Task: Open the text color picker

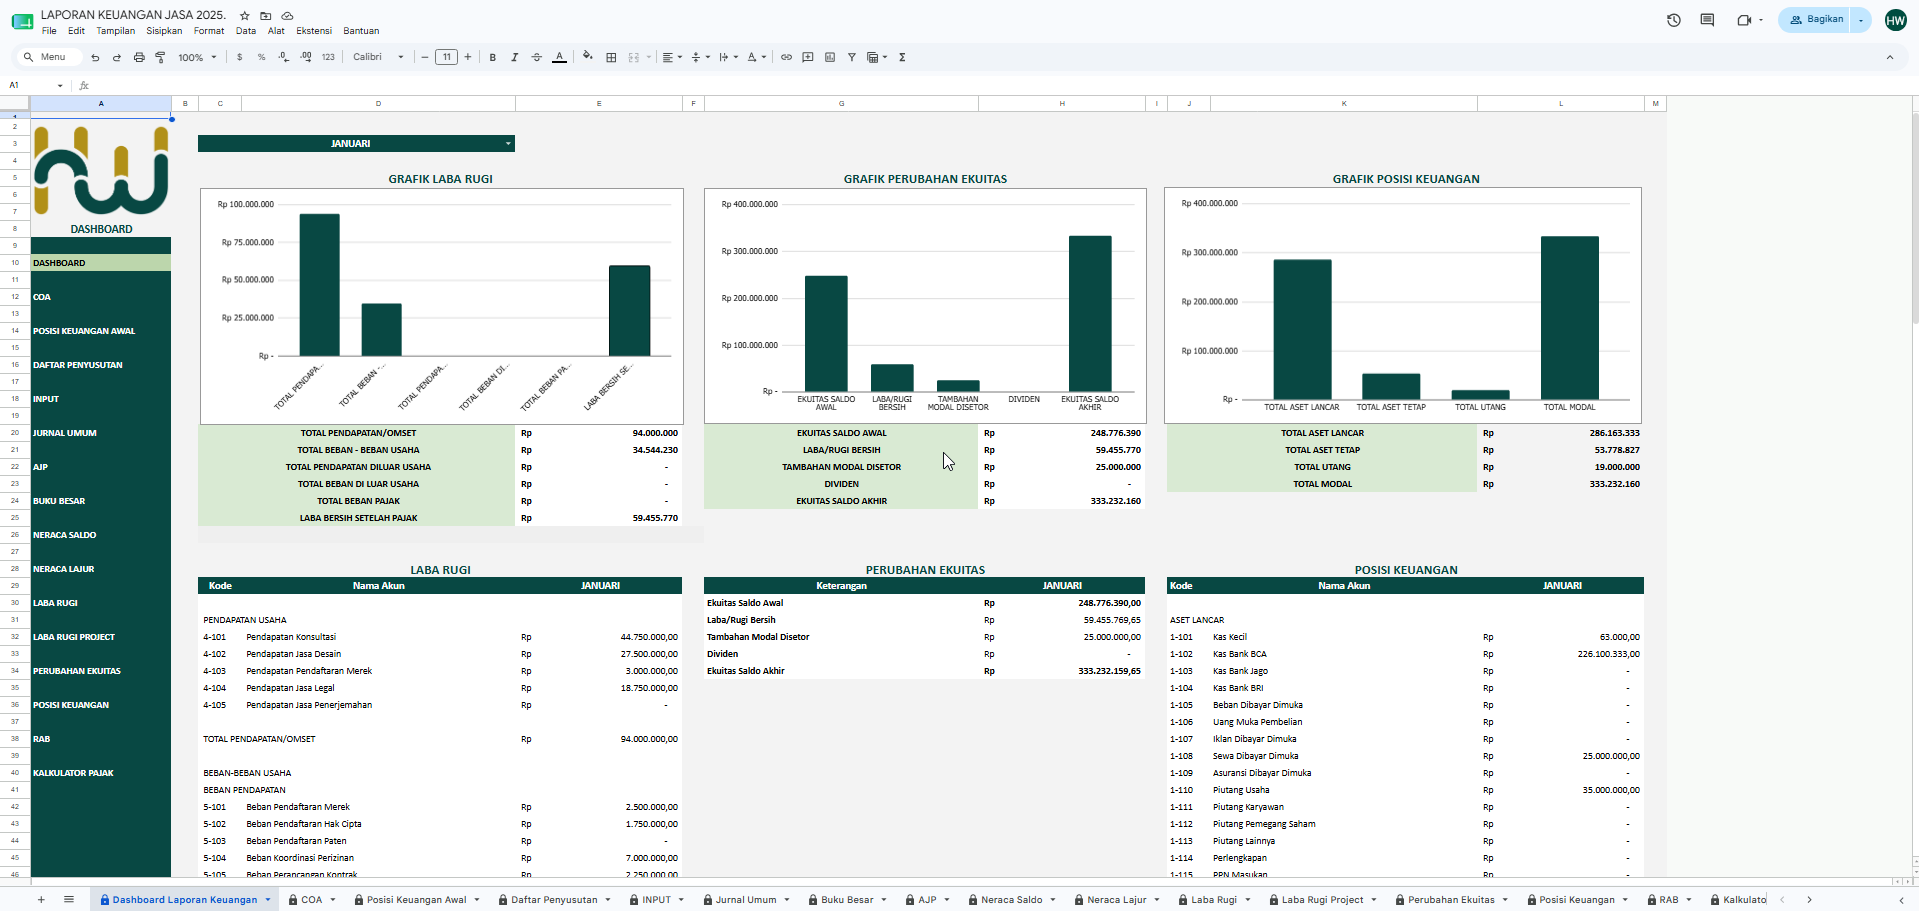Action: coord(559,57)
